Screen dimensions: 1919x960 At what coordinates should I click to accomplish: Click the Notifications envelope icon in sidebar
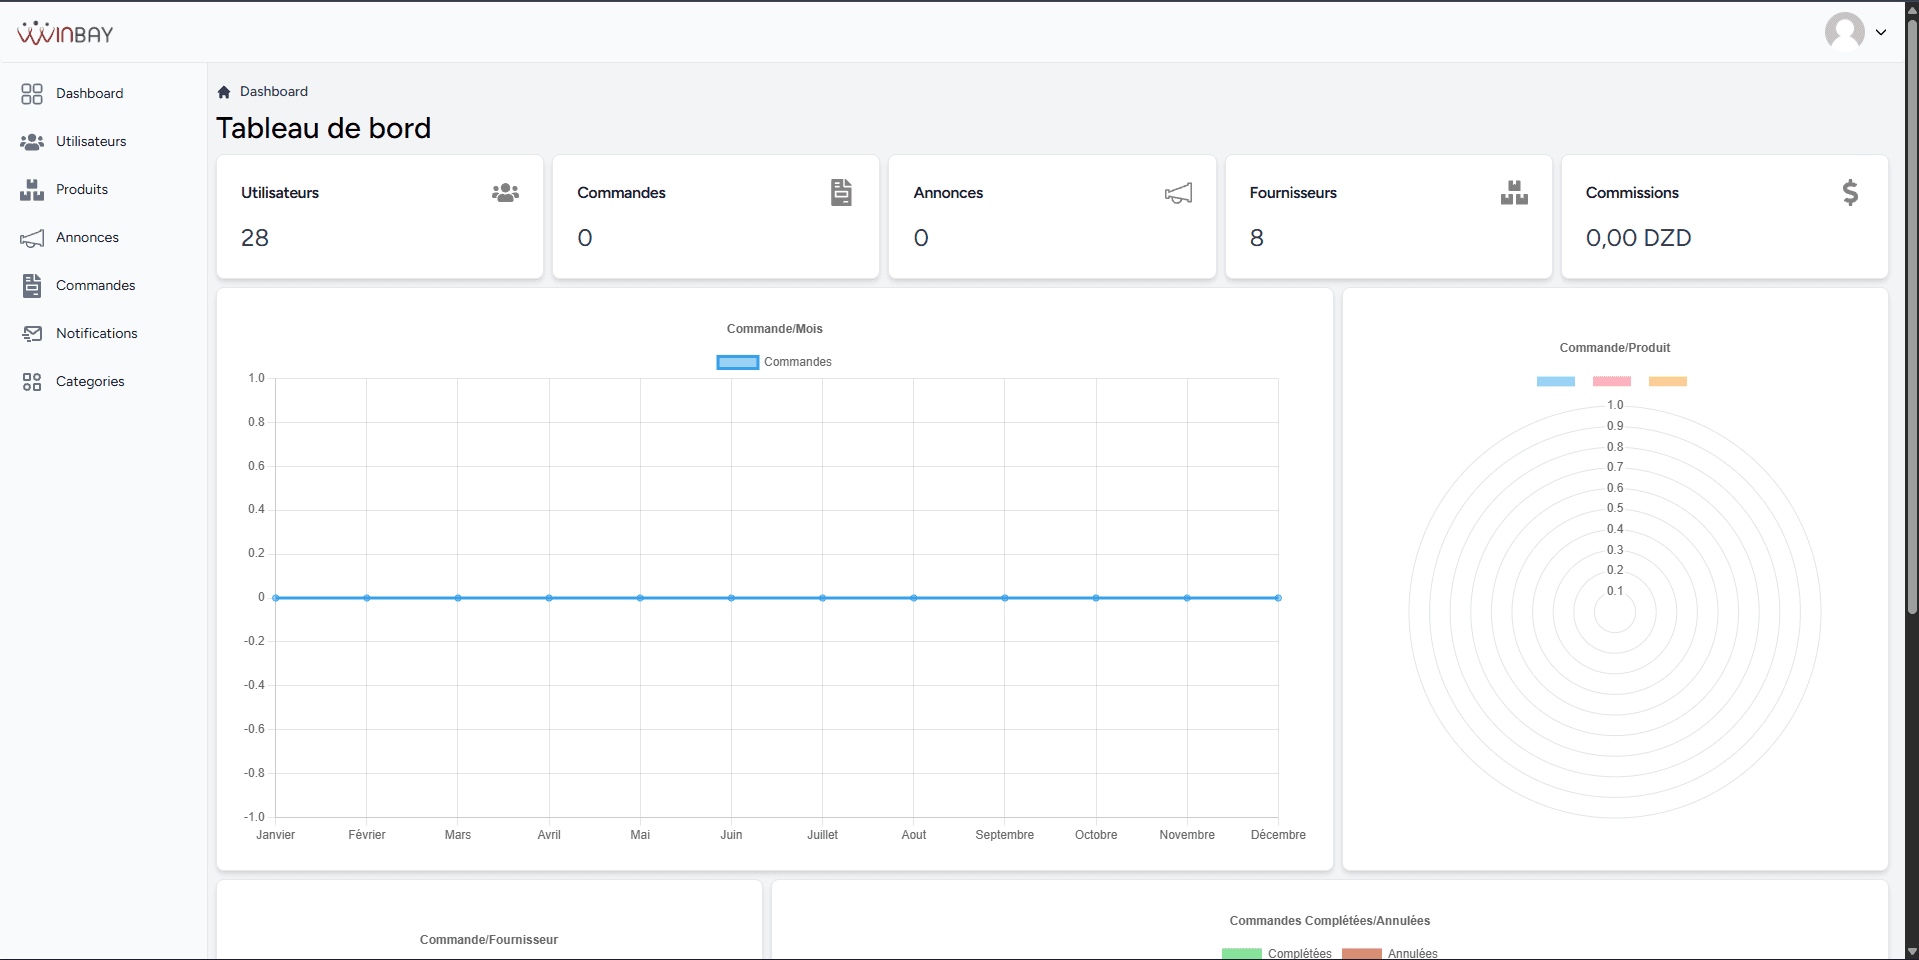coord(32,334)
